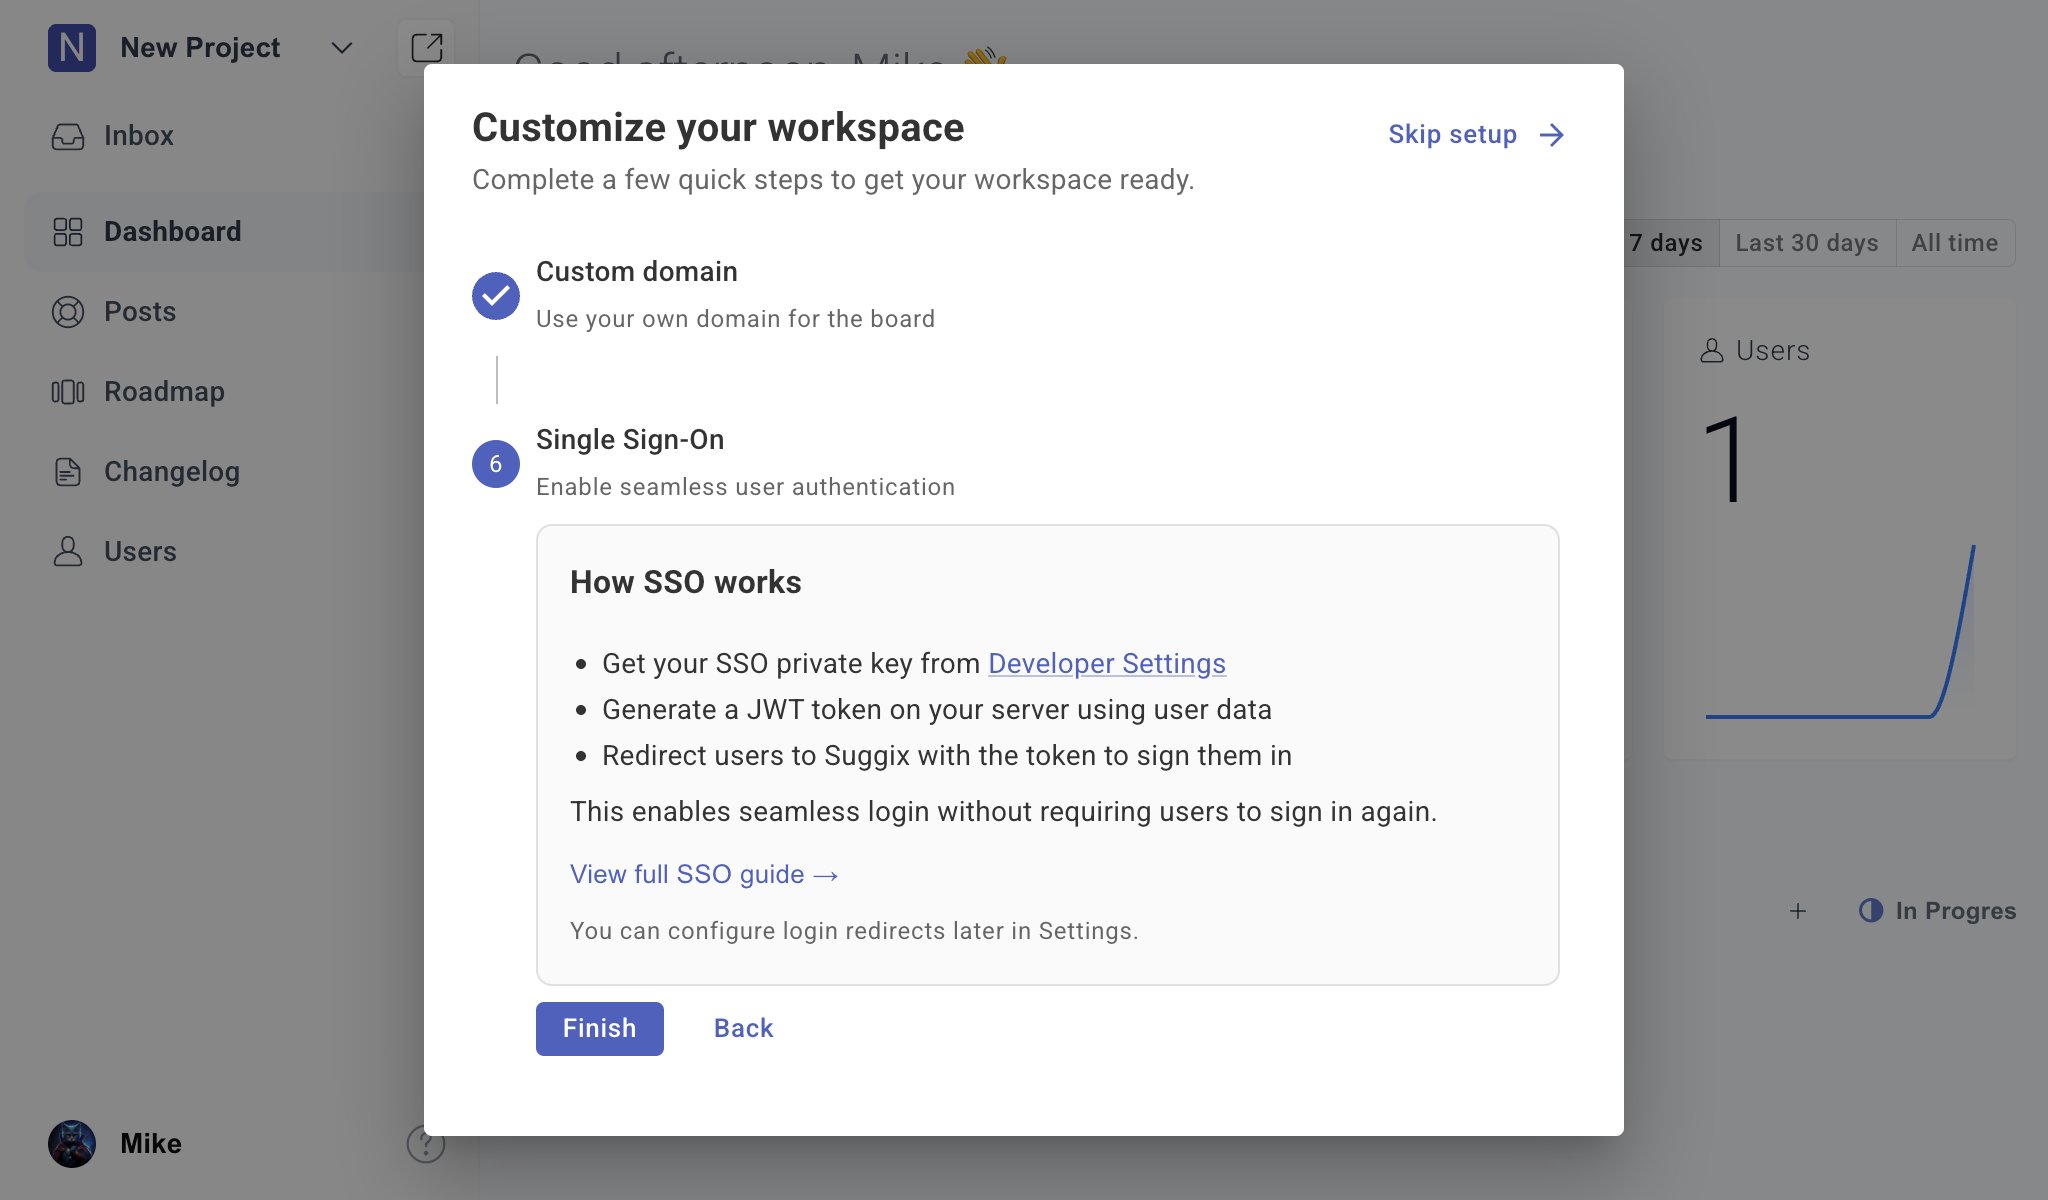
Task: Click the Users count value 1
Action: [1725, 461]
